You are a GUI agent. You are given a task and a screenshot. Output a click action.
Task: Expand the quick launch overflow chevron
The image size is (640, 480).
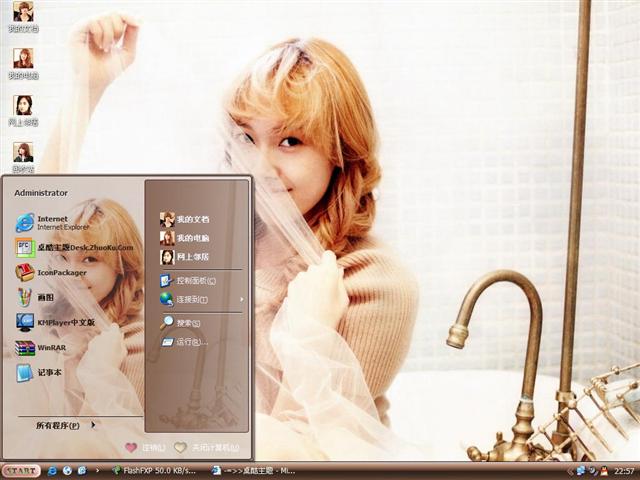(x=97, y=471)
